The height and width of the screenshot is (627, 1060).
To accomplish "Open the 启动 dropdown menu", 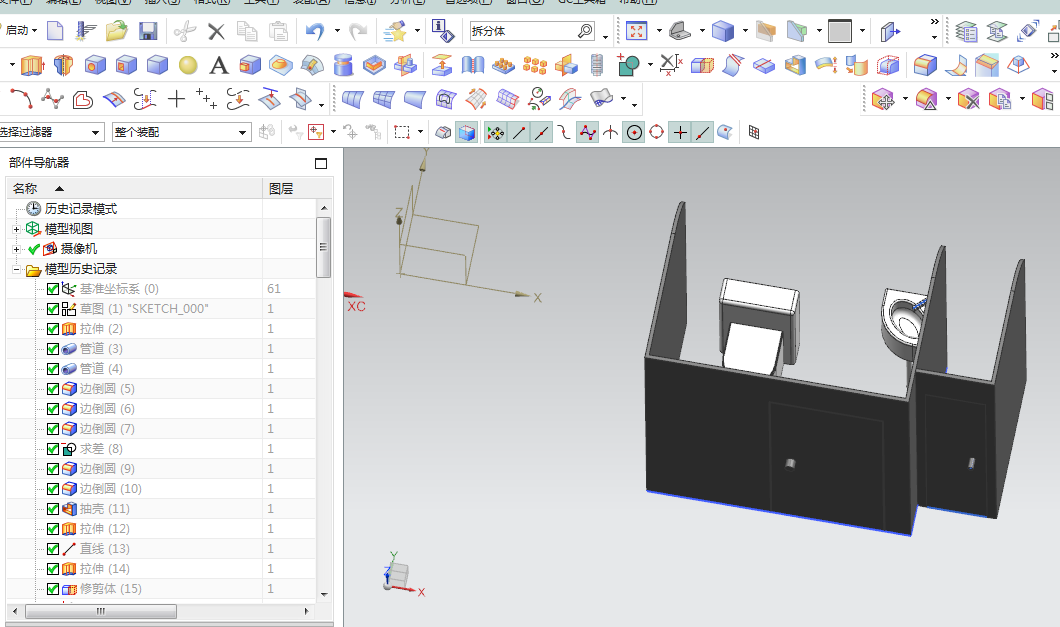I will (20, 30).
